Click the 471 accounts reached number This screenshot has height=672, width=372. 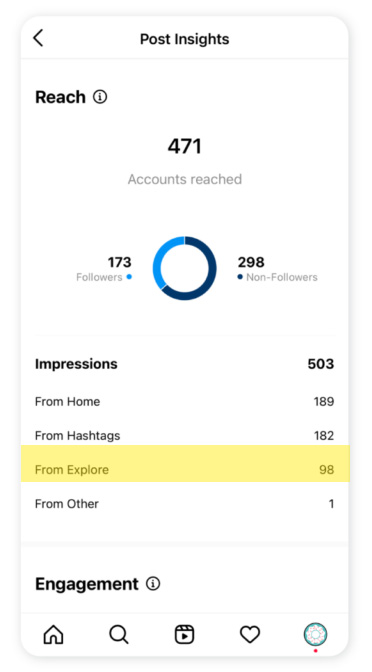185,146
